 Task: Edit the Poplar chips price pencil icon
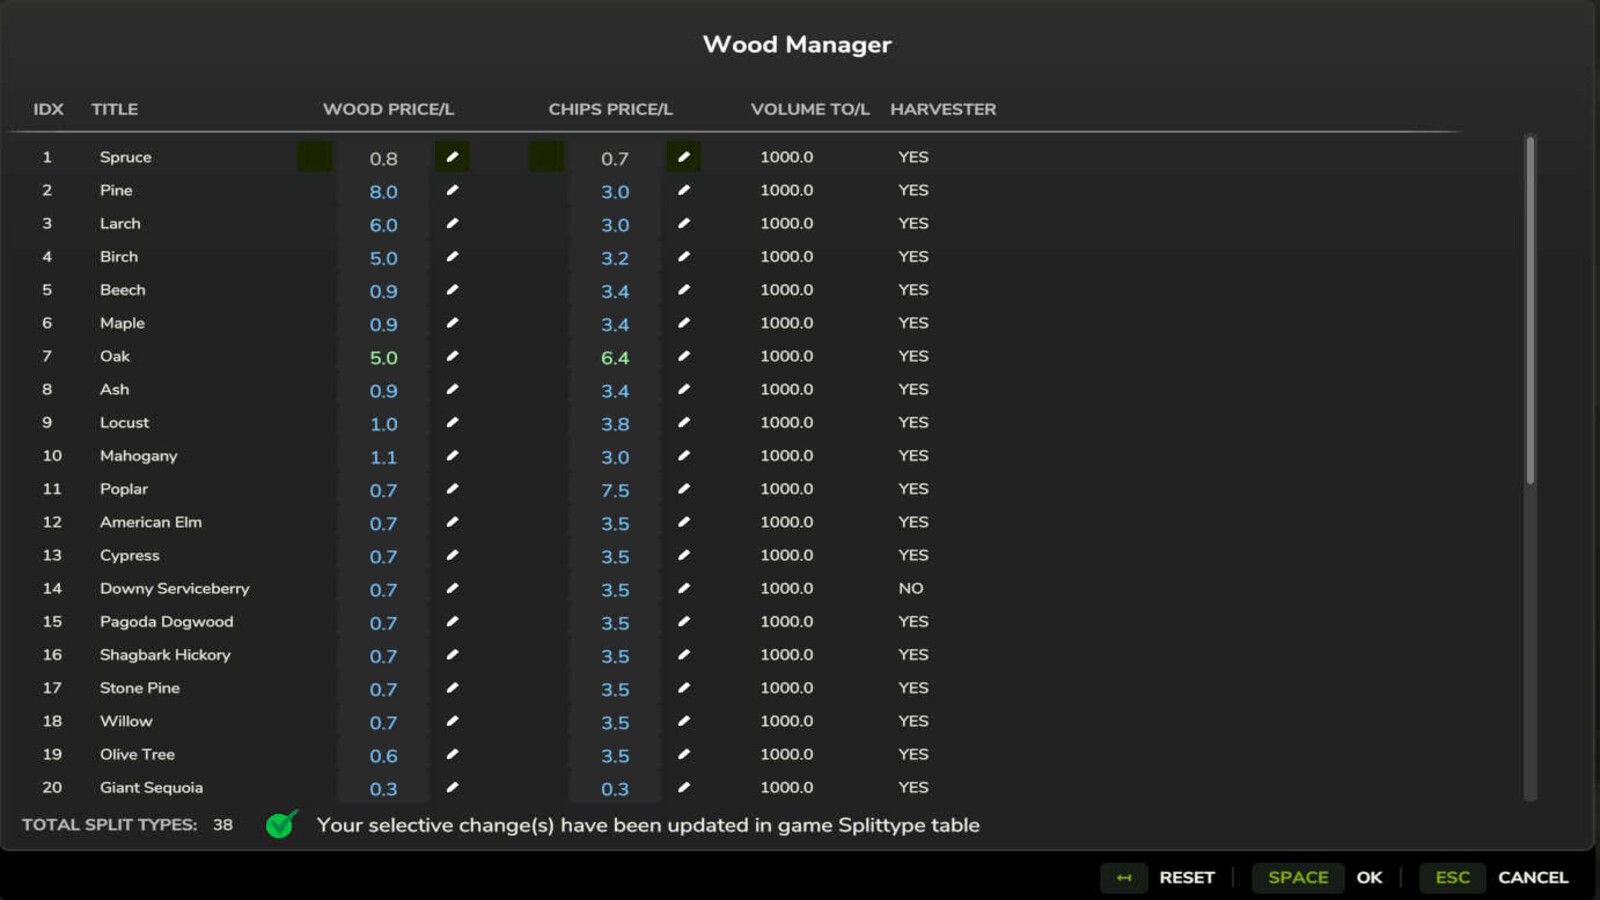[683, 489]
